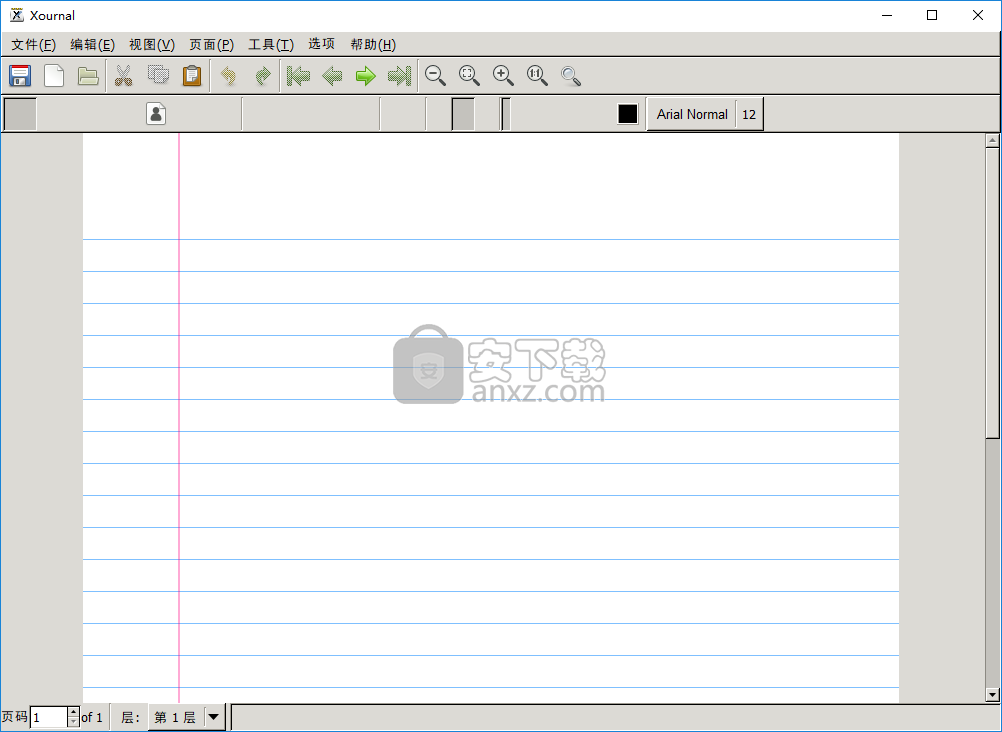This screenshot has width=1002, height=732.
Task: Pick the black color swatch
Action: (x=628, y=114)
